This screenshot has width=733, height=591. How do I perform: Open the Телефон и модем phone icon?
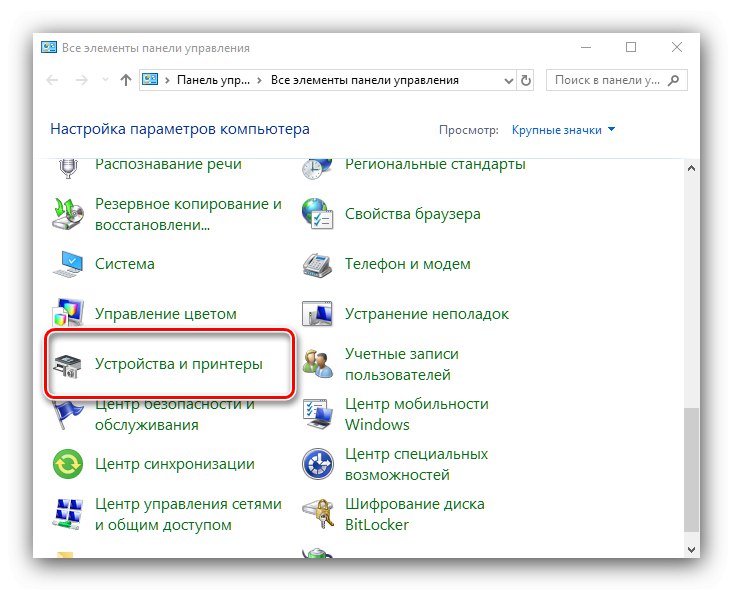pyautogui.click(x=317, y=265)
